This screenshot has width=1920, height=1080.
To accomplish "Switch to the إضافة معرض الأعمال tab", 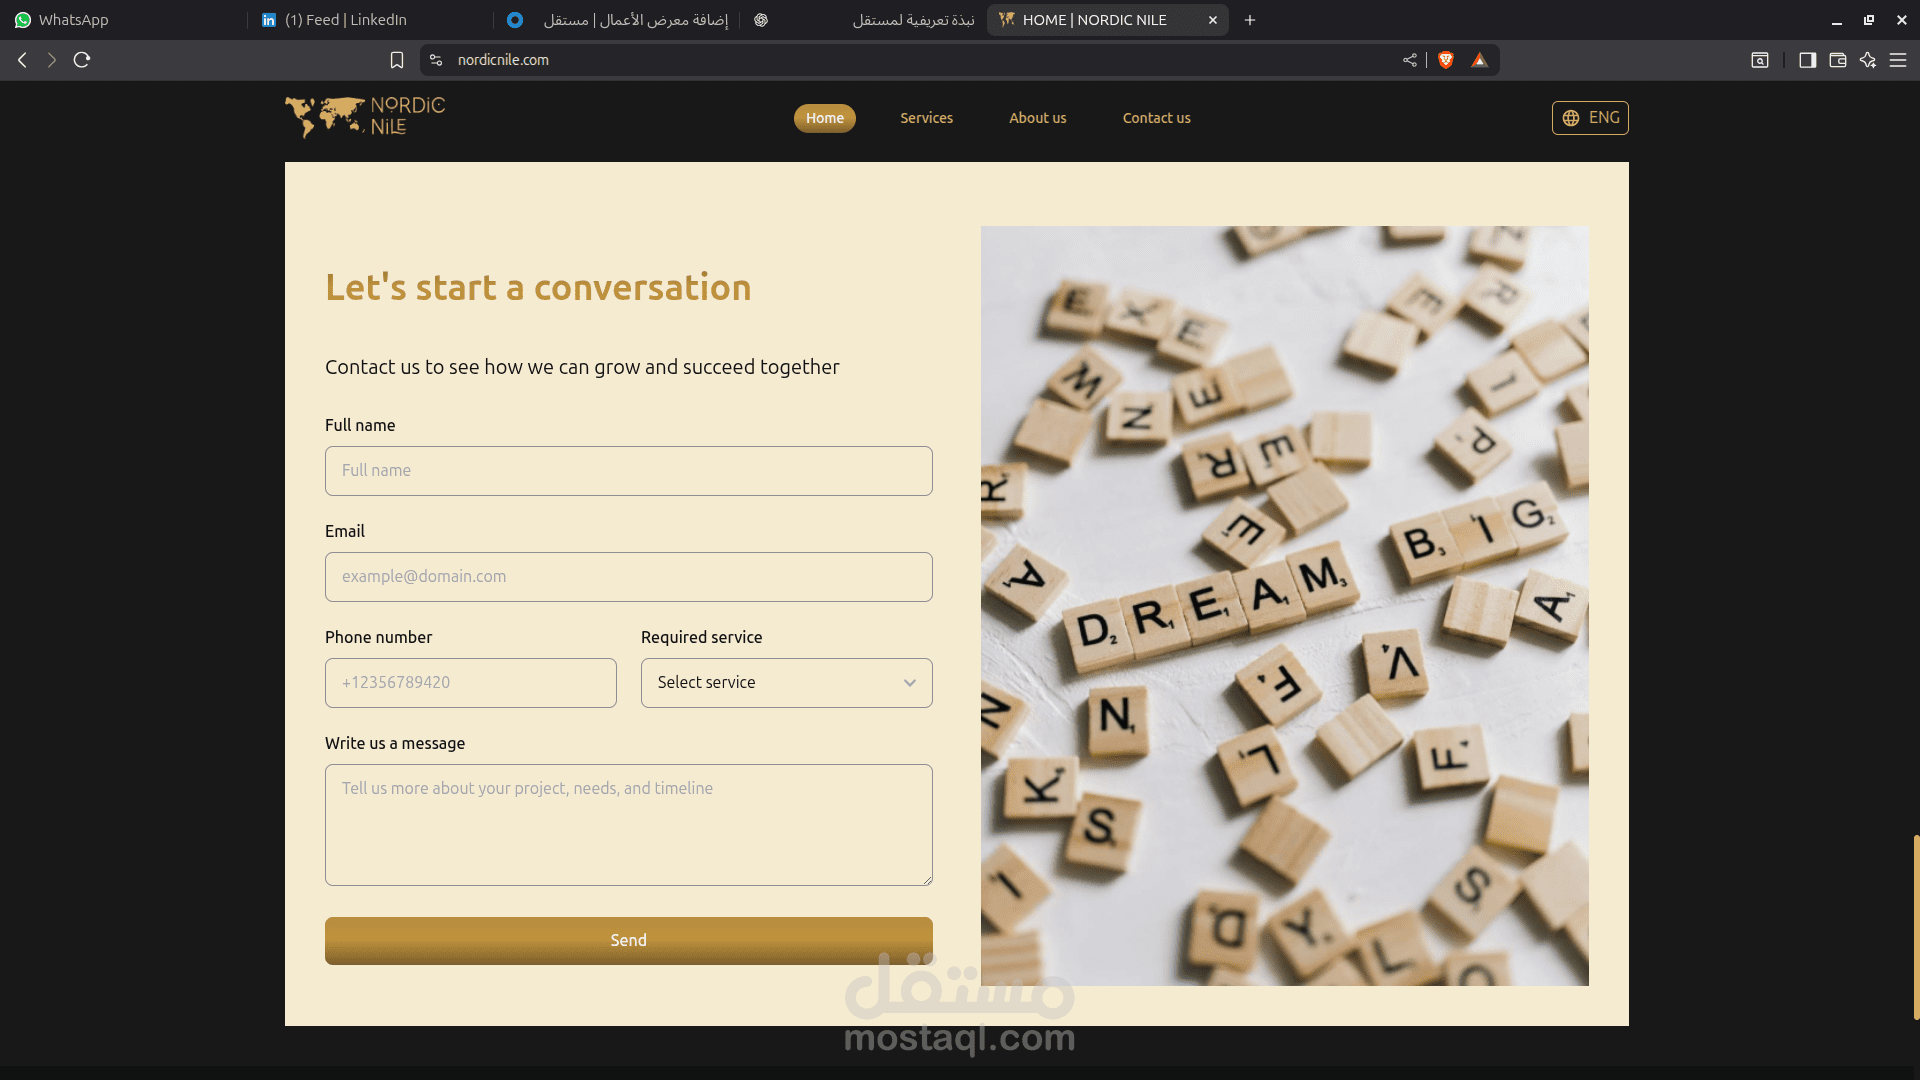I will point(617,20).
